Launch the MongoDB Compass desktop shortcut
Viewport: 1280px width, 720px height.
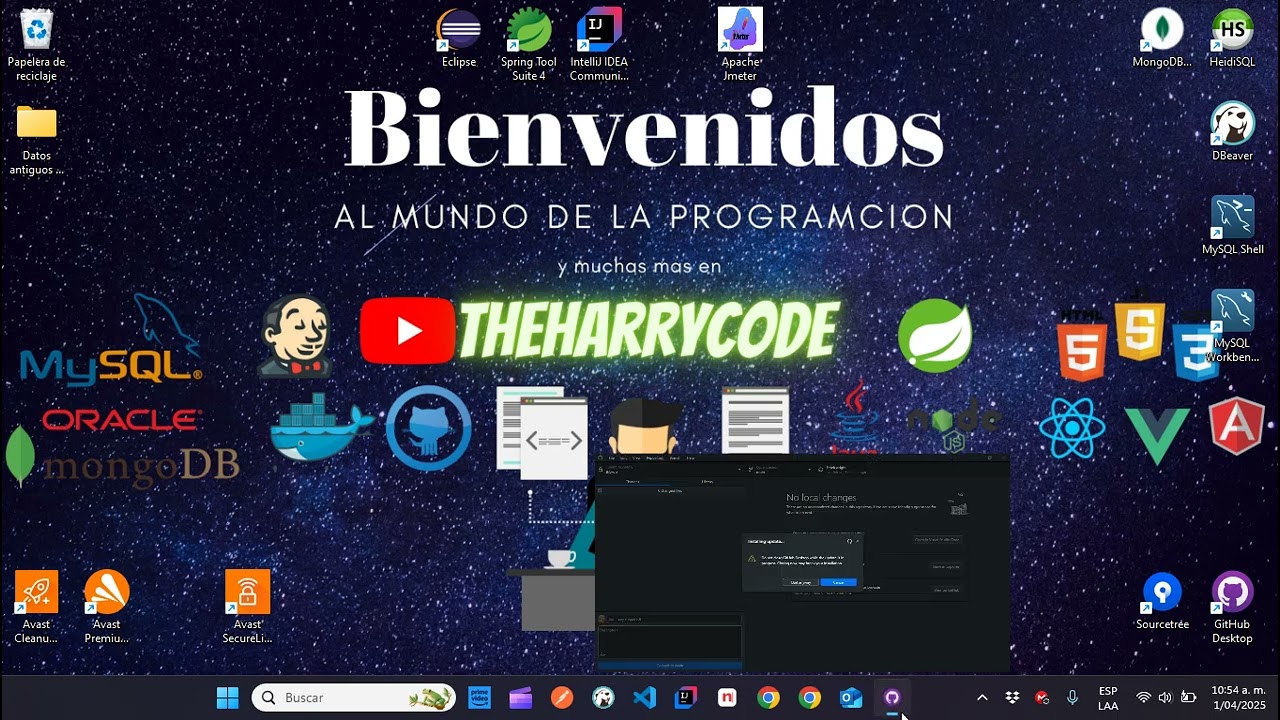pyautogui.click(x=1162, y=40)
